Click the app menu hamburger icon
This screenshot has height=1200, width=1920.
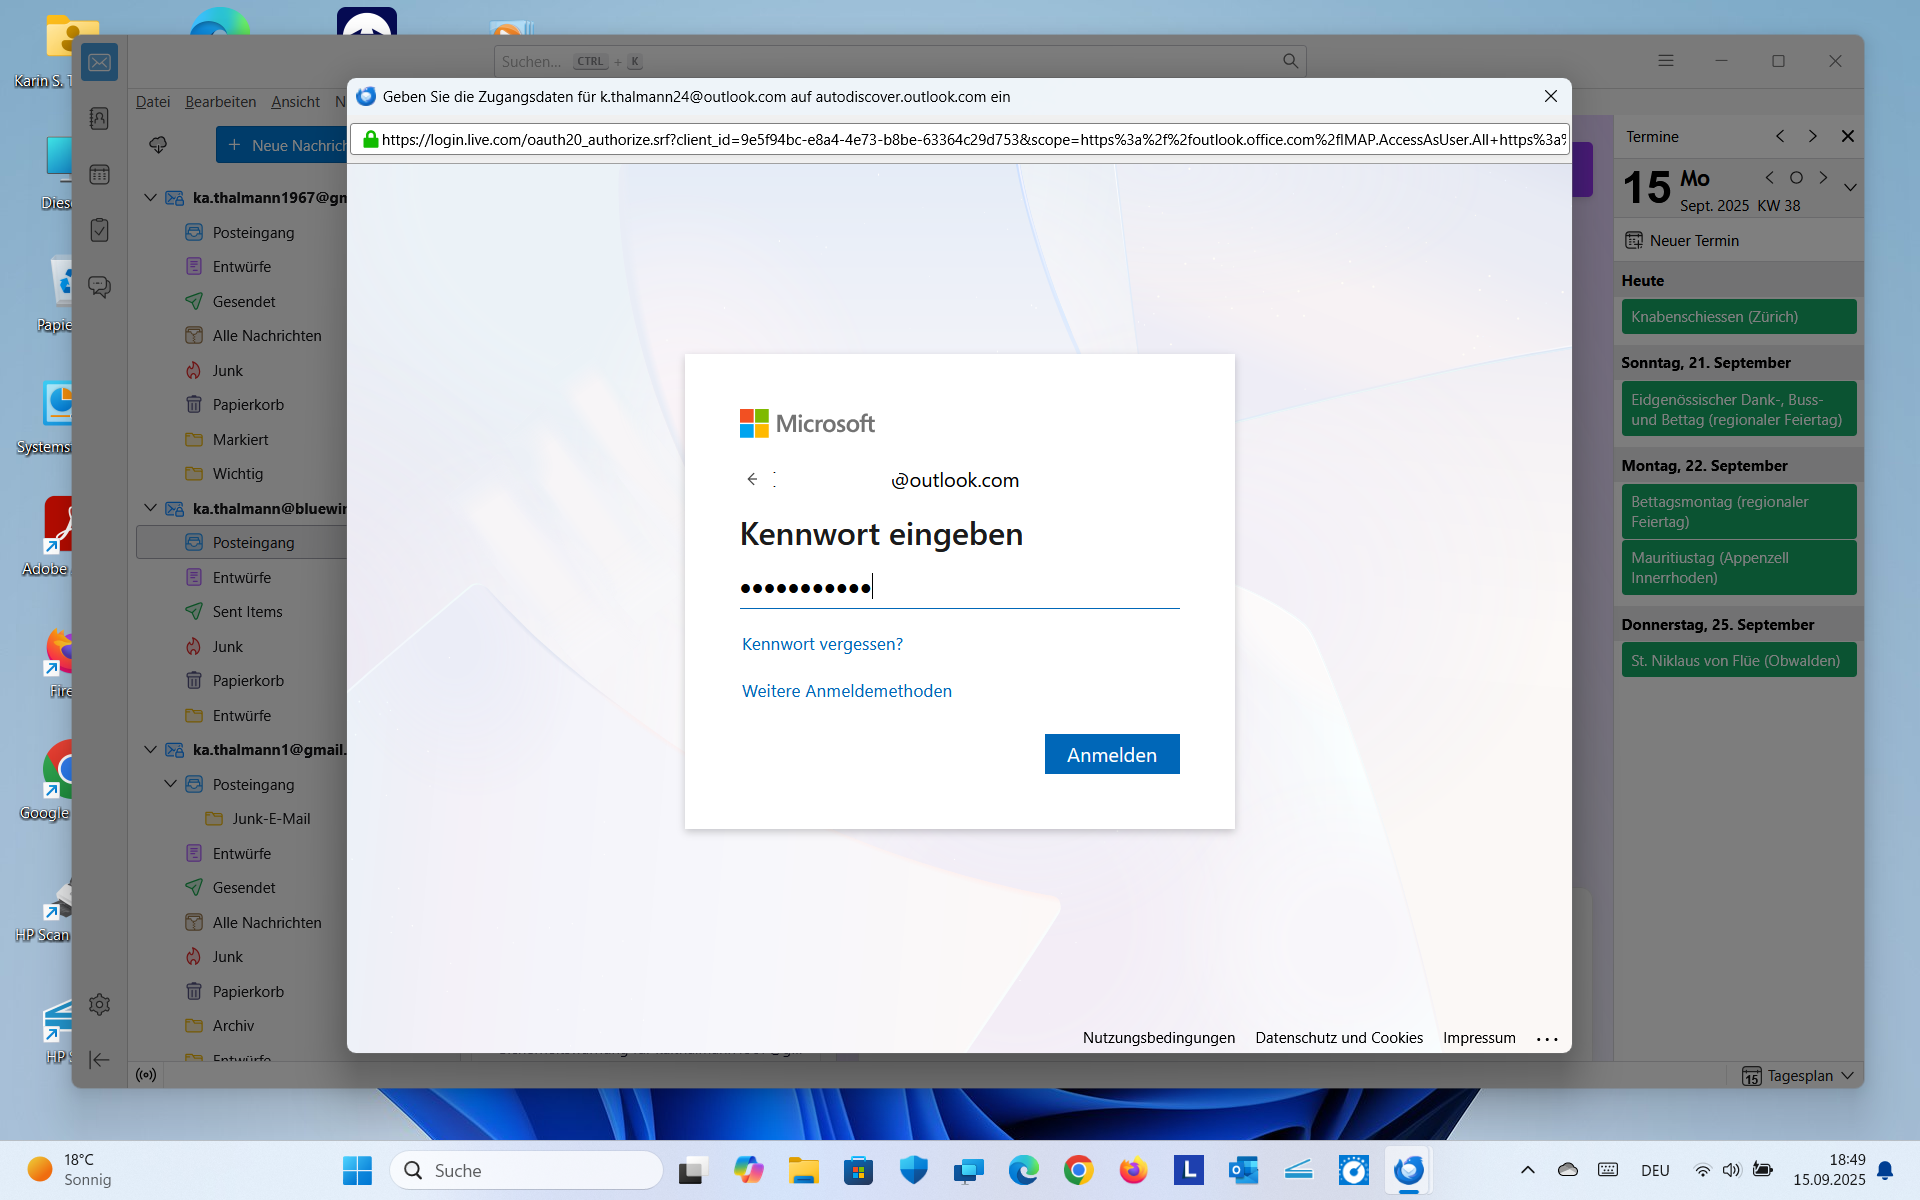tap(1666, 61)
